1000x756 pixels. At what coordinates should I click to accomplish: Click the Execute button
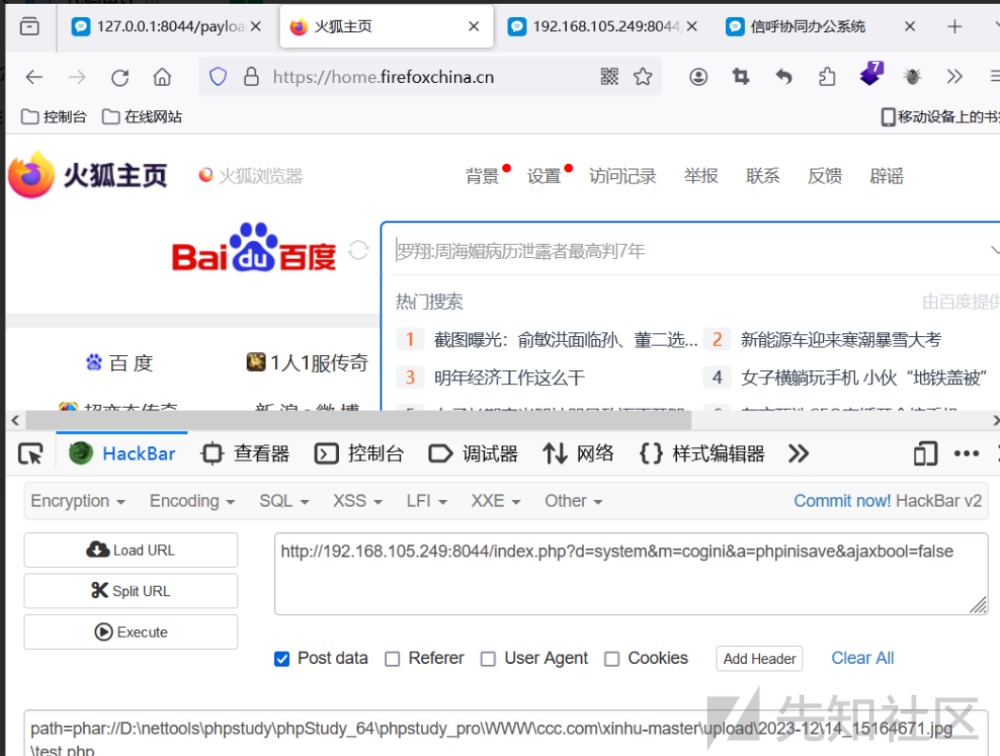coord(131,632)
